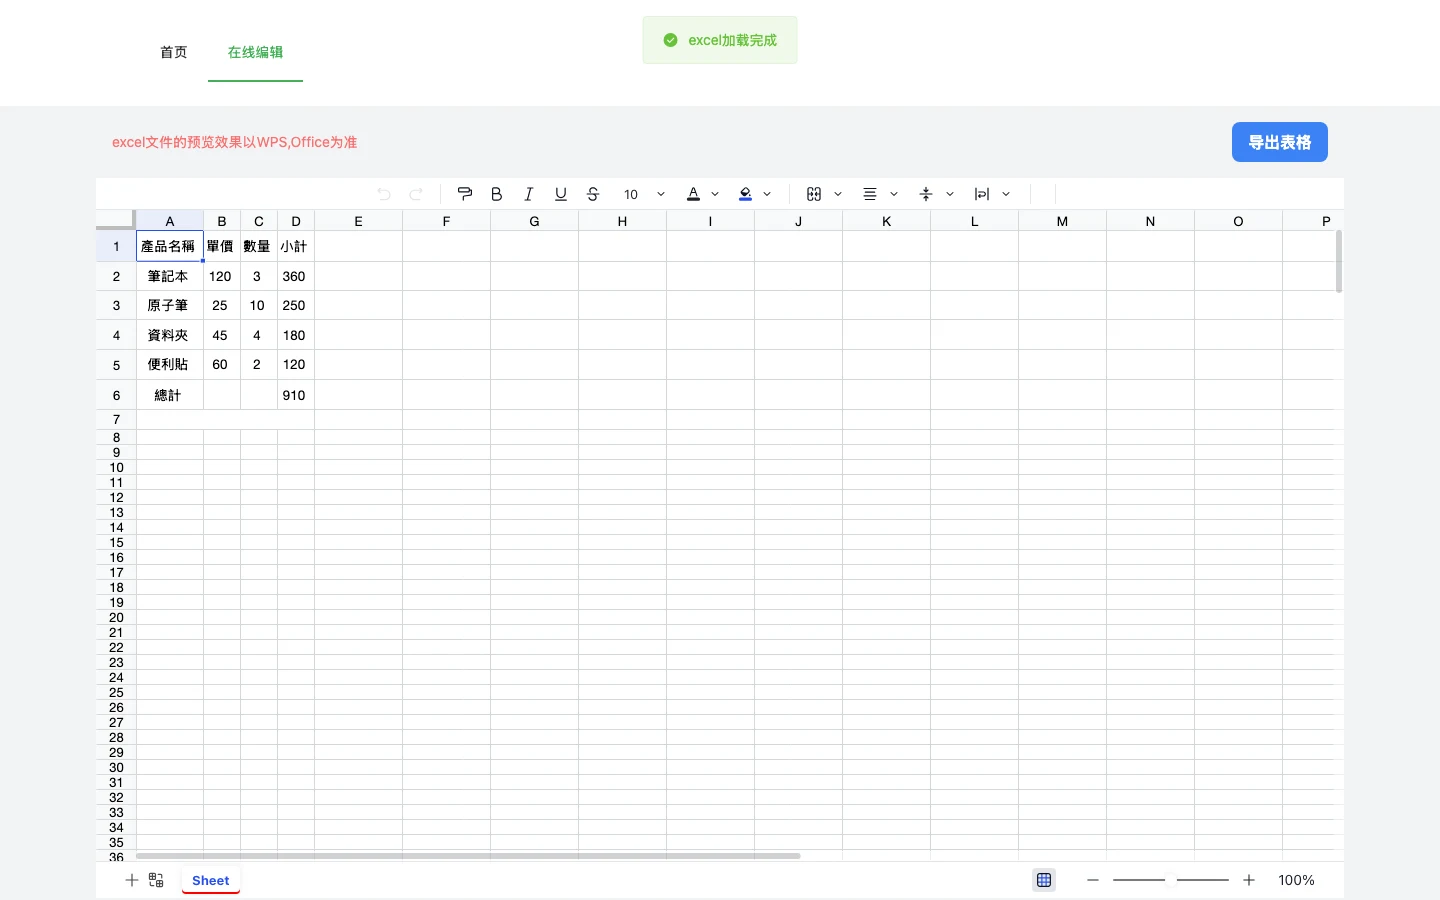Click the merge cells icon

[814, 194]
